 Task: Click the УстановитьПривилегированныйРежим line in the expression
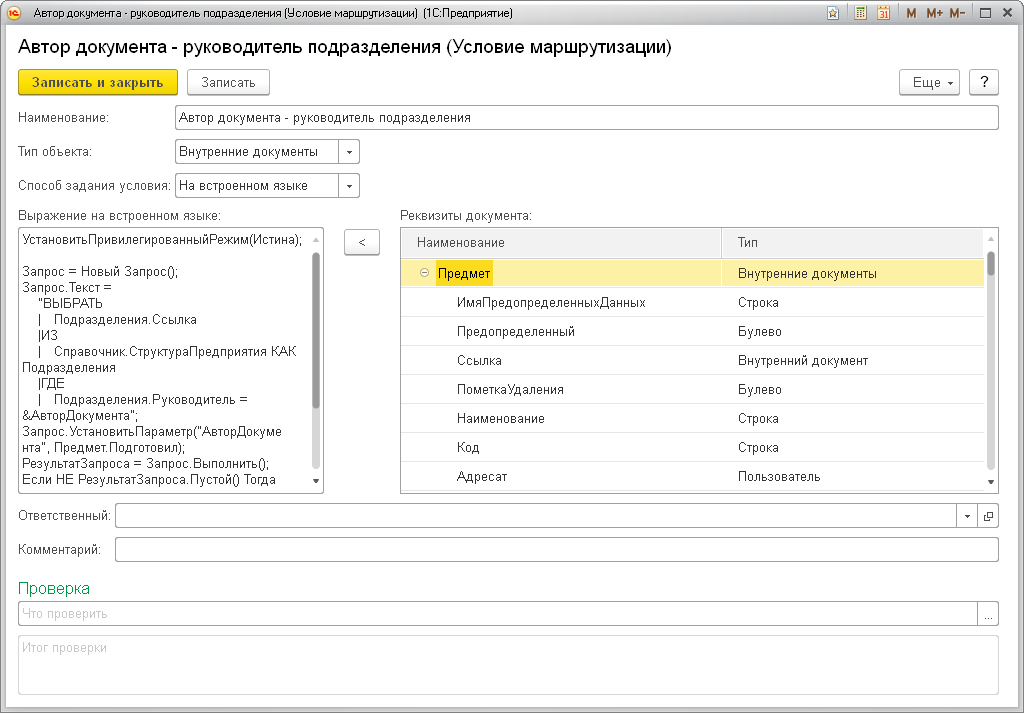coord(162,240)
